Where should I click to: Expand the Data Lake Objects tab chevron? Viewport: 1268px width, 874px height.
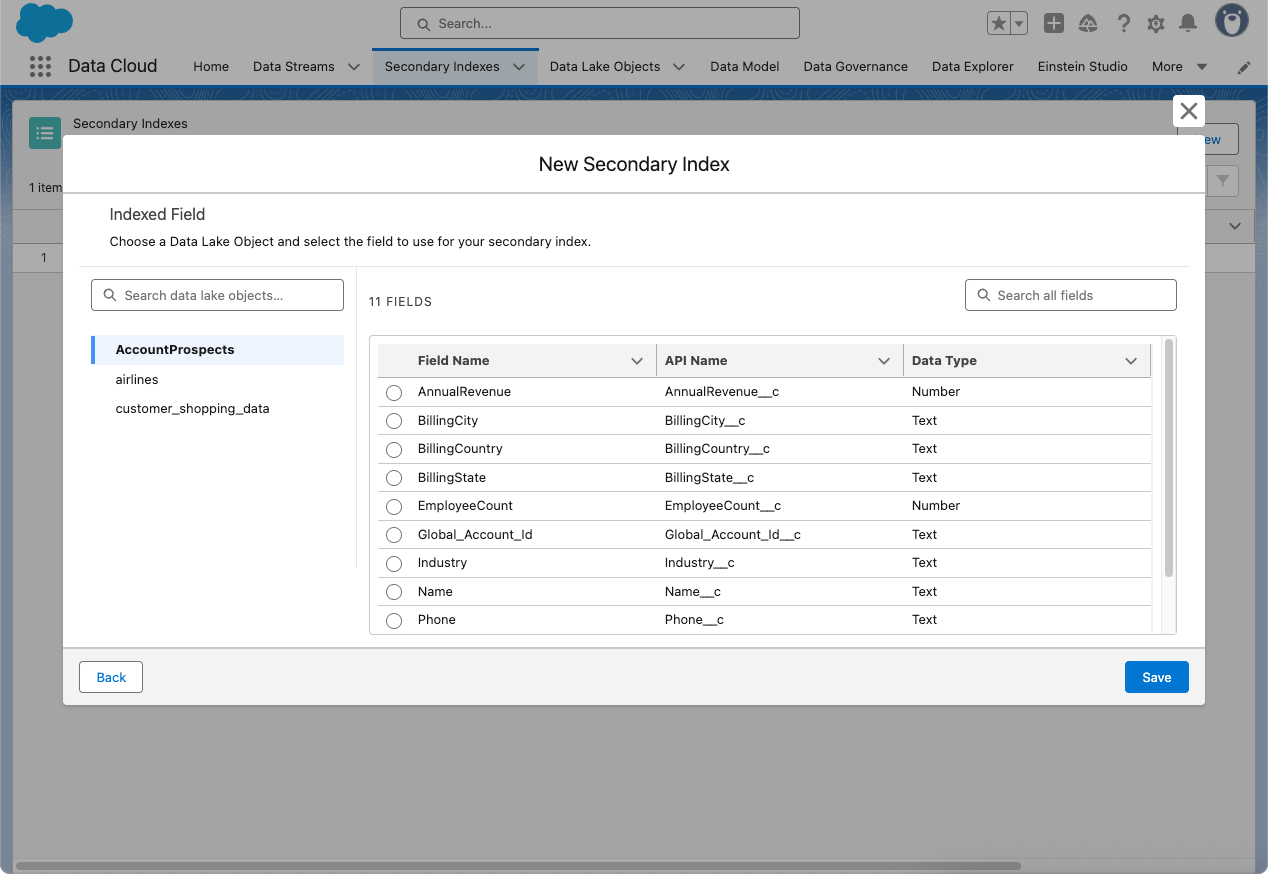click(679, 67)
